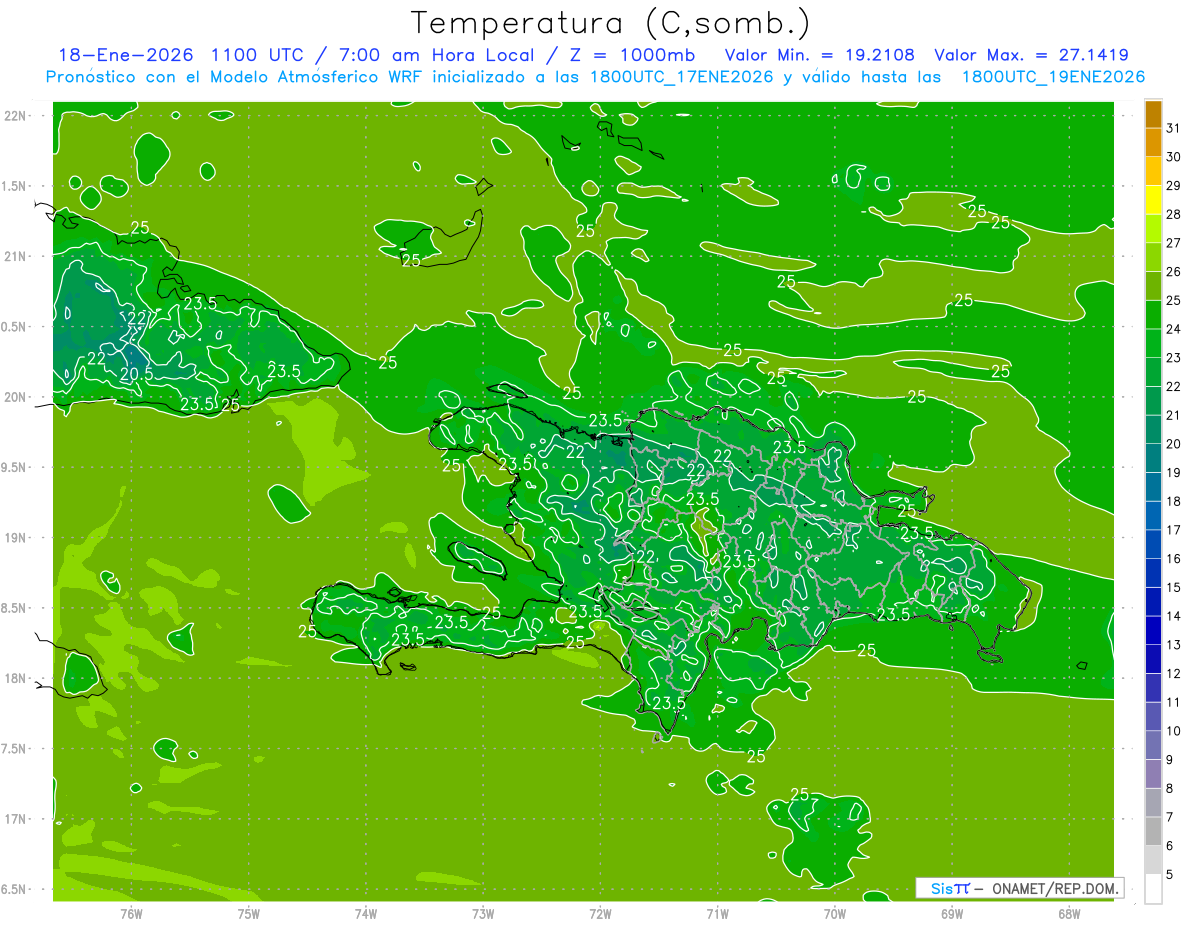Click the "76W" longitude axis label
Screen dimensions: 1200x927
(x=131, y=913)
